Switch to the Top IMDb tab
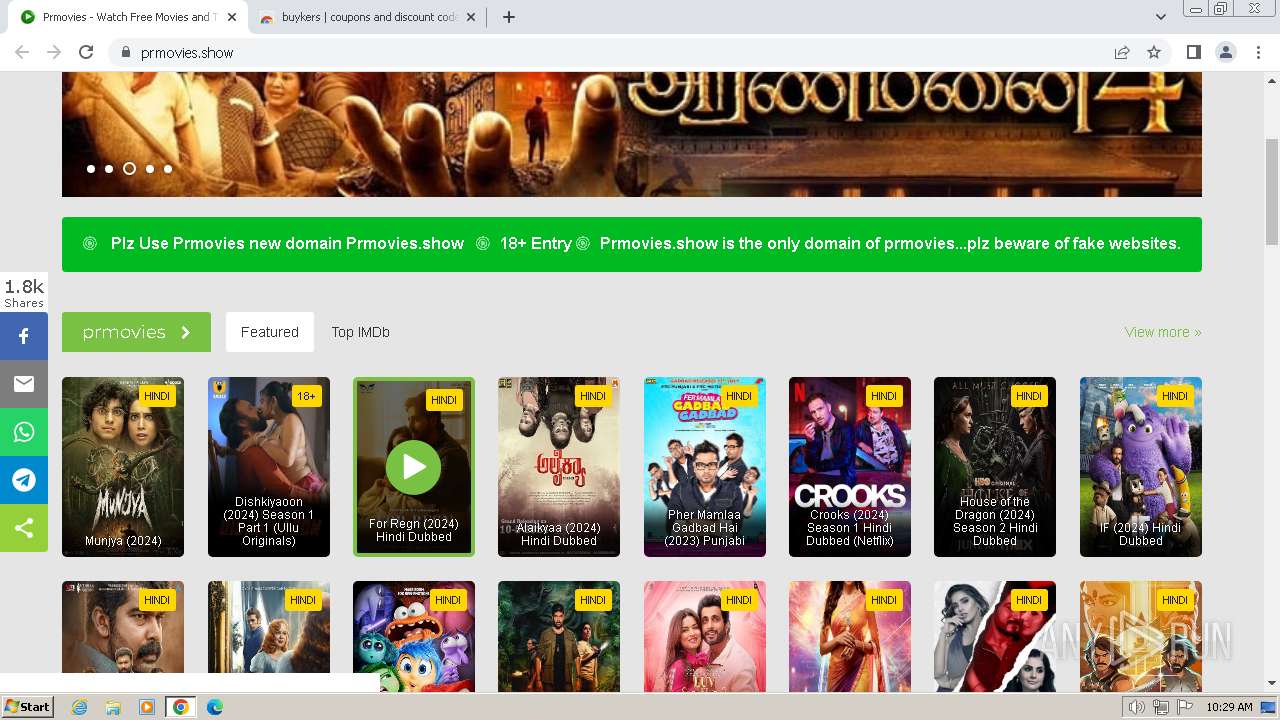The image size is (1280, 720). [361, 332]
